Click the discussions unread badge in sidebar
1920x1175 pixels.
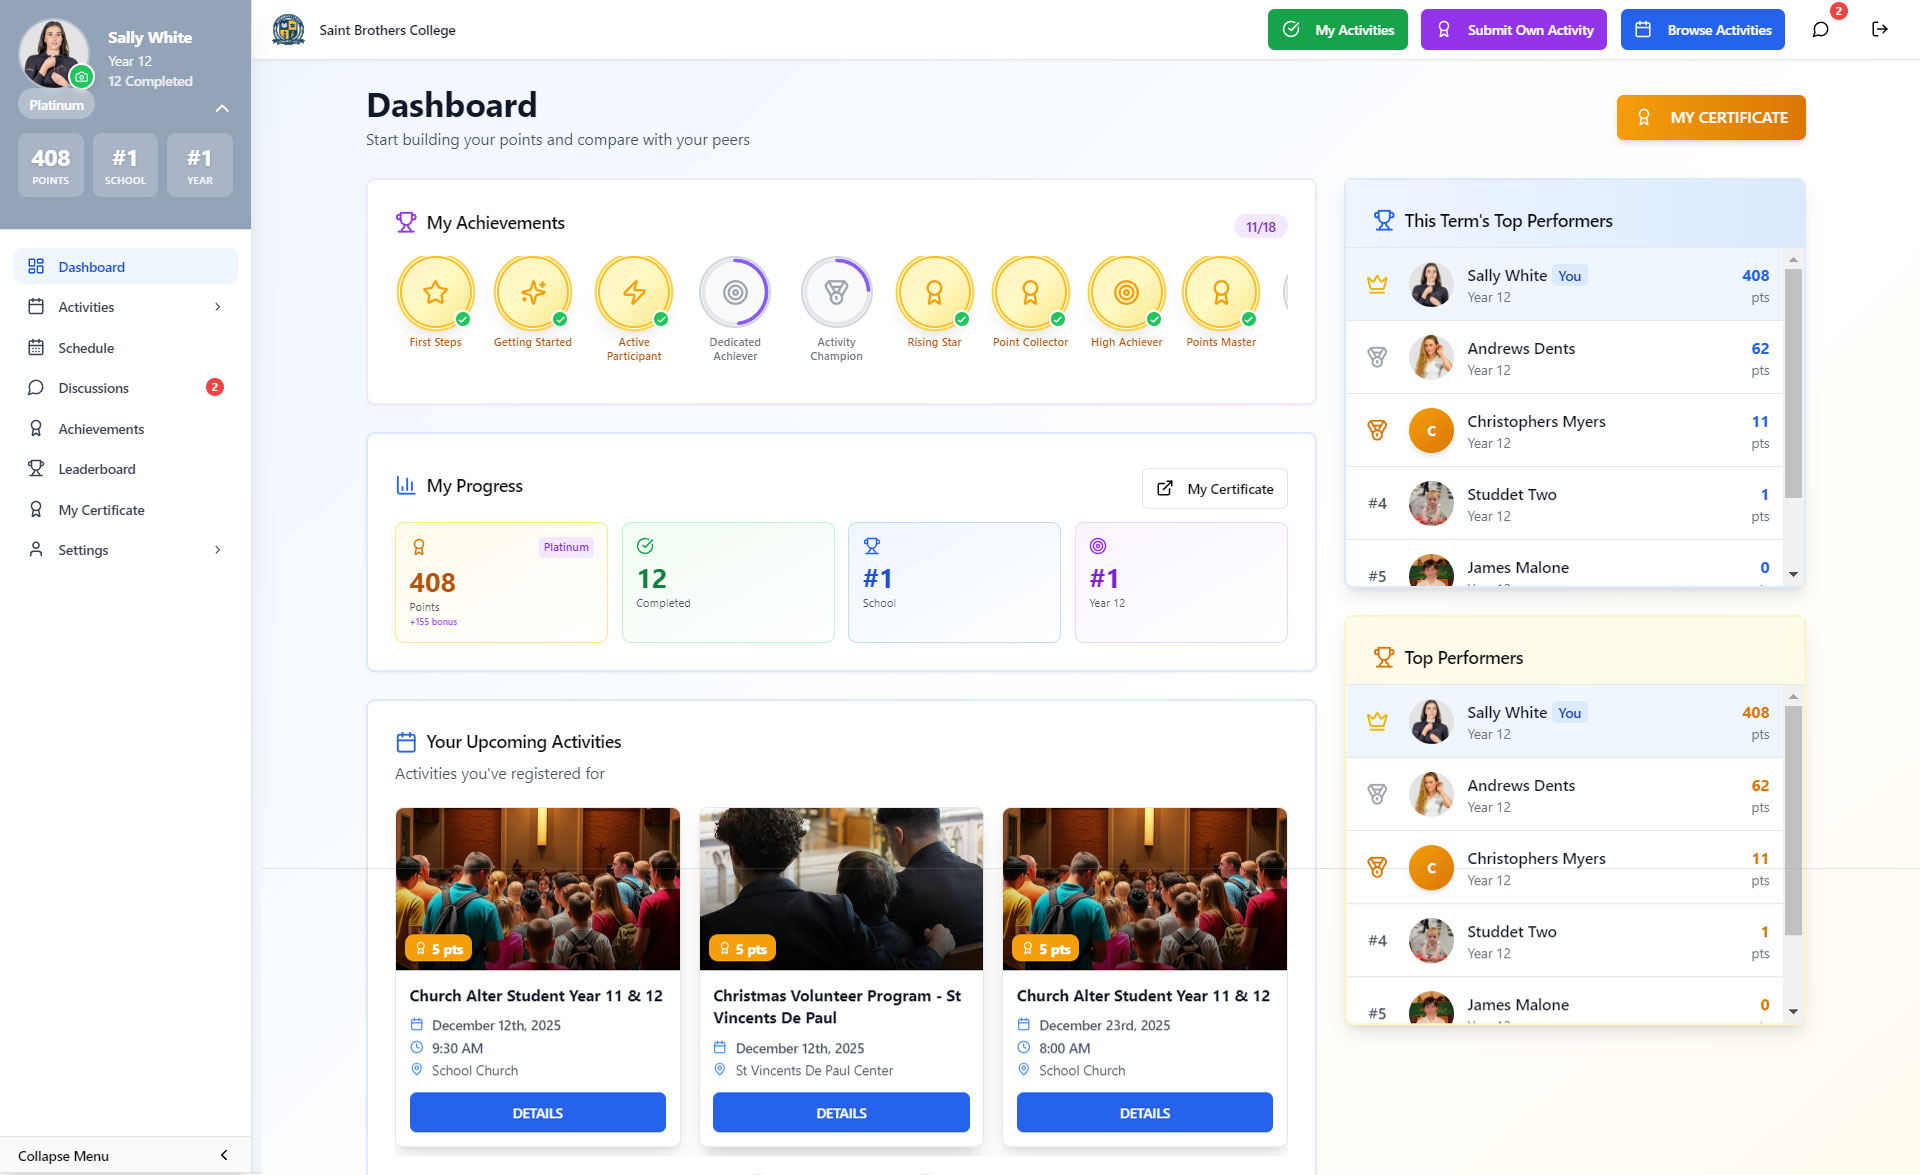214,387
